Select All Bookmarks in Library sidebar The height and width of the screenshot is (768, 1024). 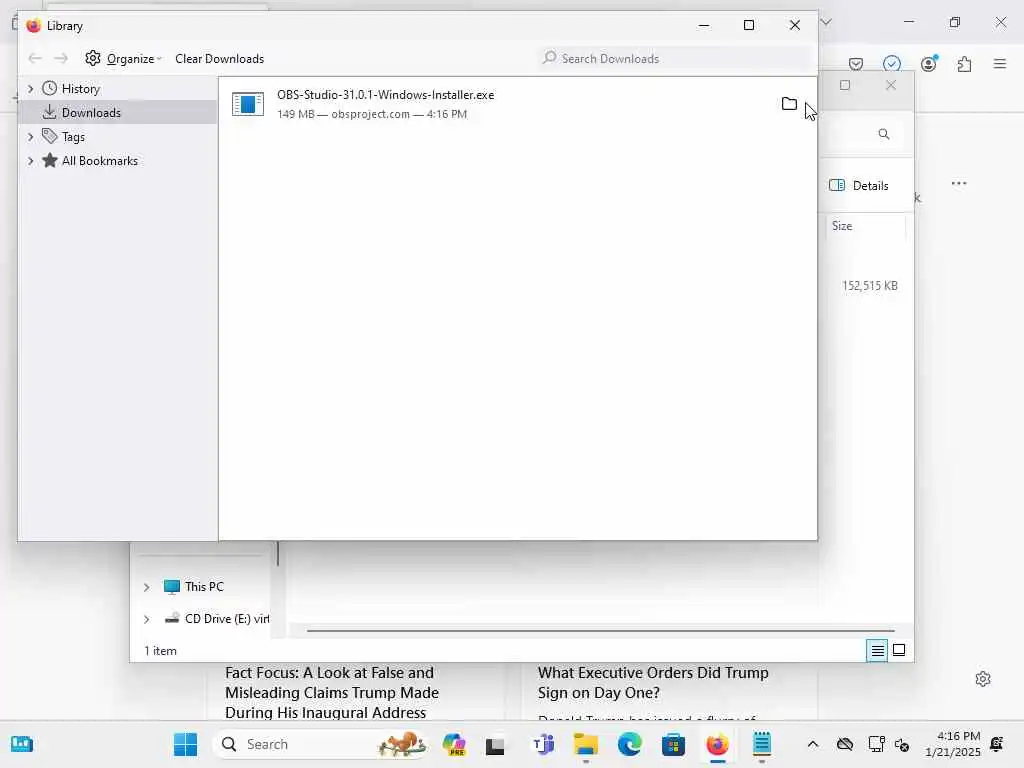pos(99,161)
